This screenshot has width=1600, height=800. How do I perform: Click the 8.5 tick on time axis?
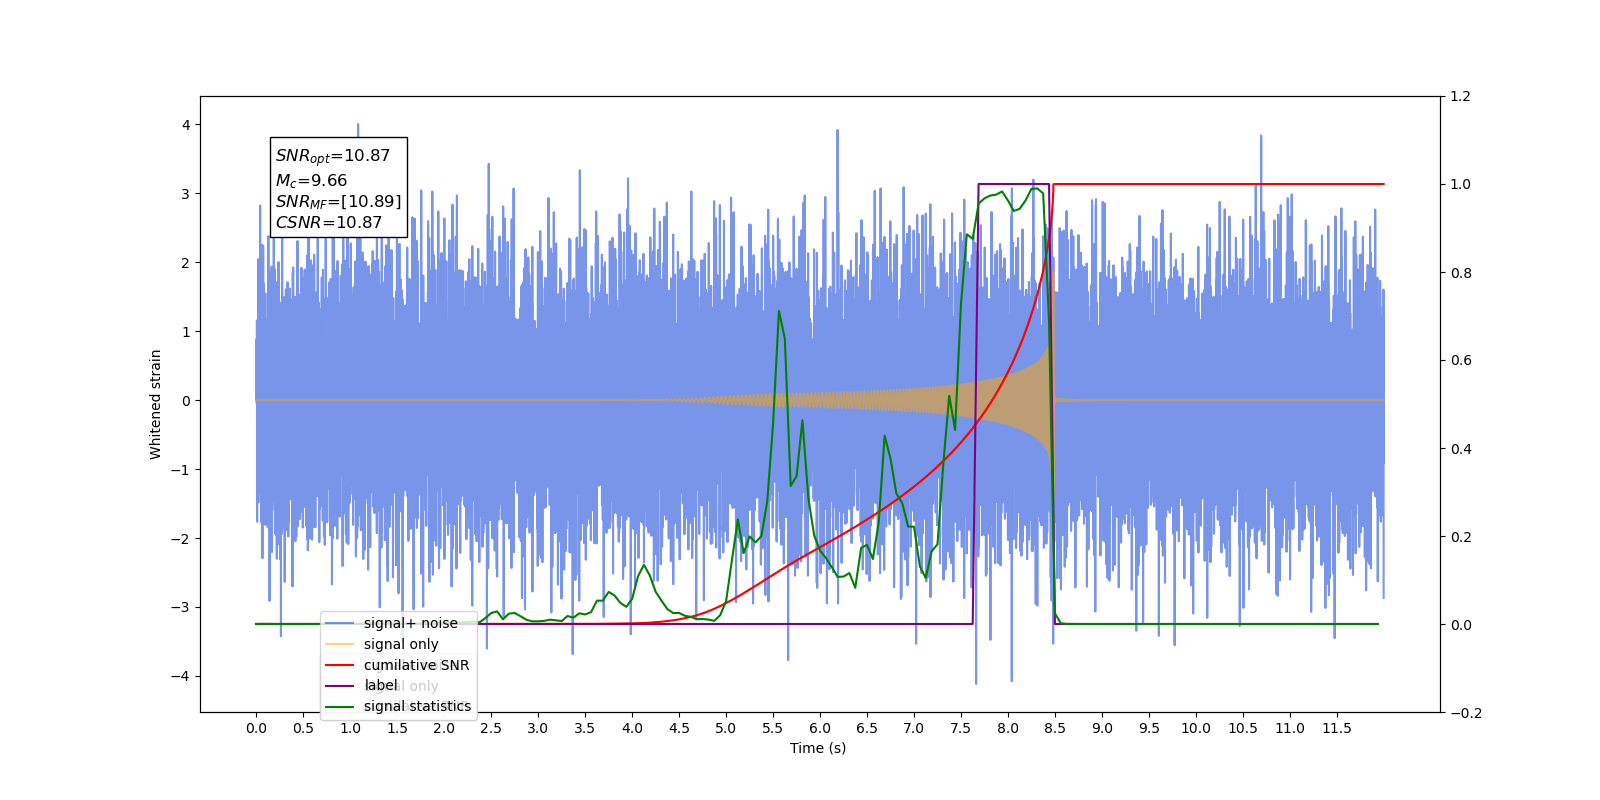[x=1055, y=728]
